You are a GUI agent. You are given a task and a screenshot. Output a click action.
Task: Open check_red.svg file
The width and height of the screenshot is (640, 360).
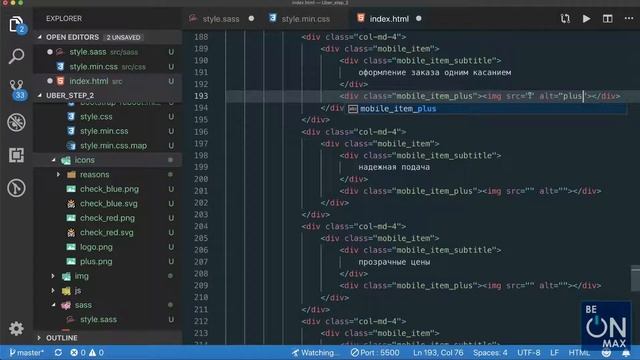107,233
